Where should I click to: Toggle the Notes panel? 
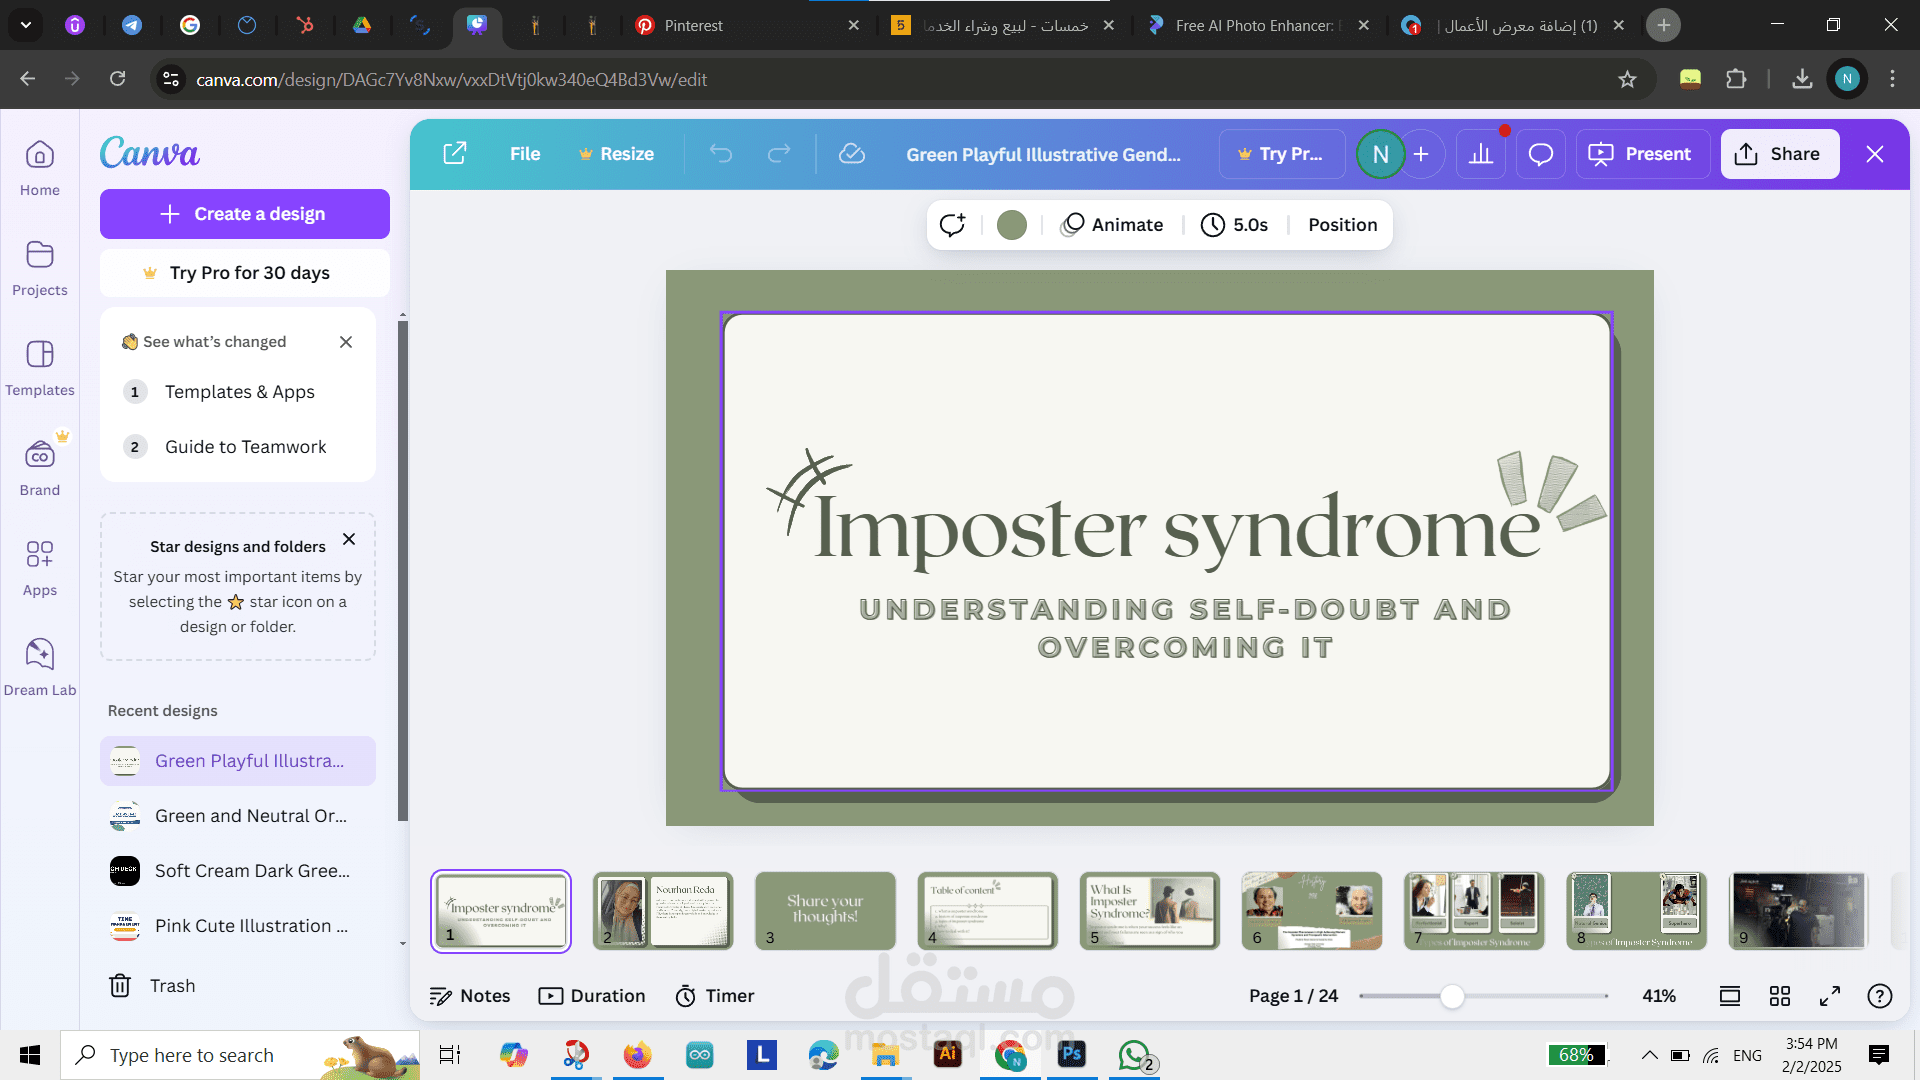click(x=469, y=995)
